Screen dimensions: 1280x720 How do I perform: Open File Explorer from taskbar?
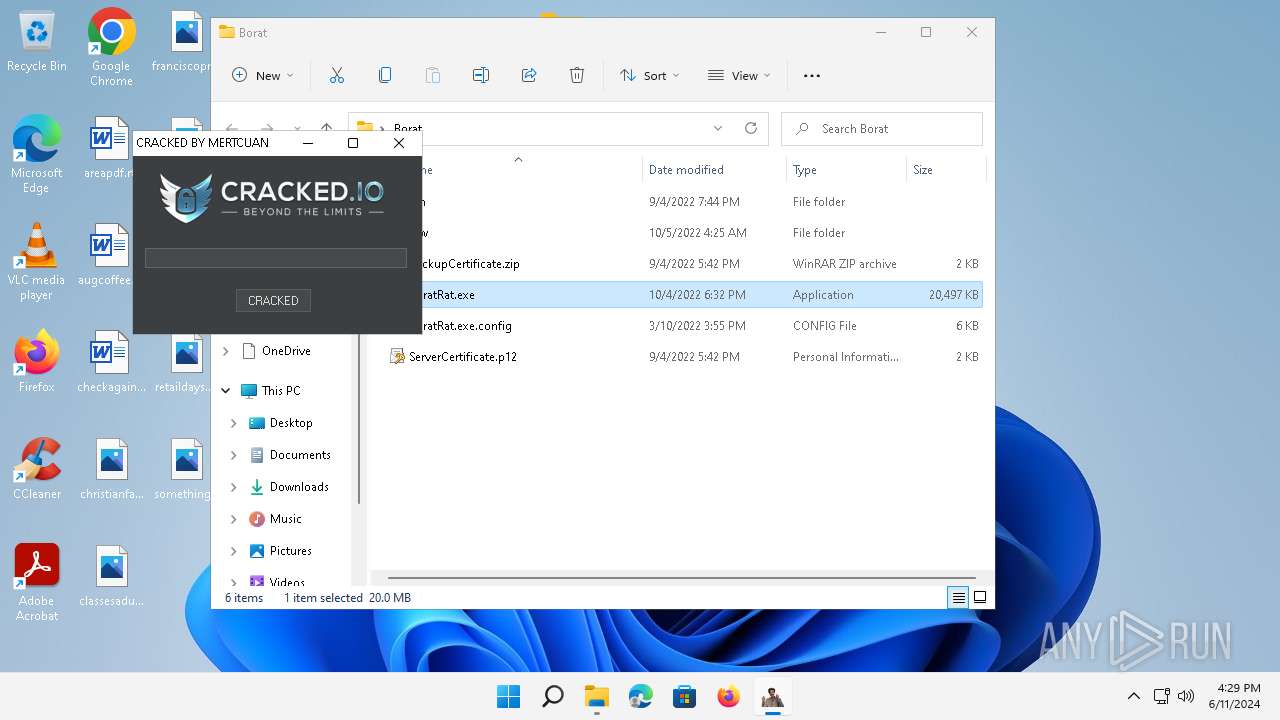coord(597,697)
